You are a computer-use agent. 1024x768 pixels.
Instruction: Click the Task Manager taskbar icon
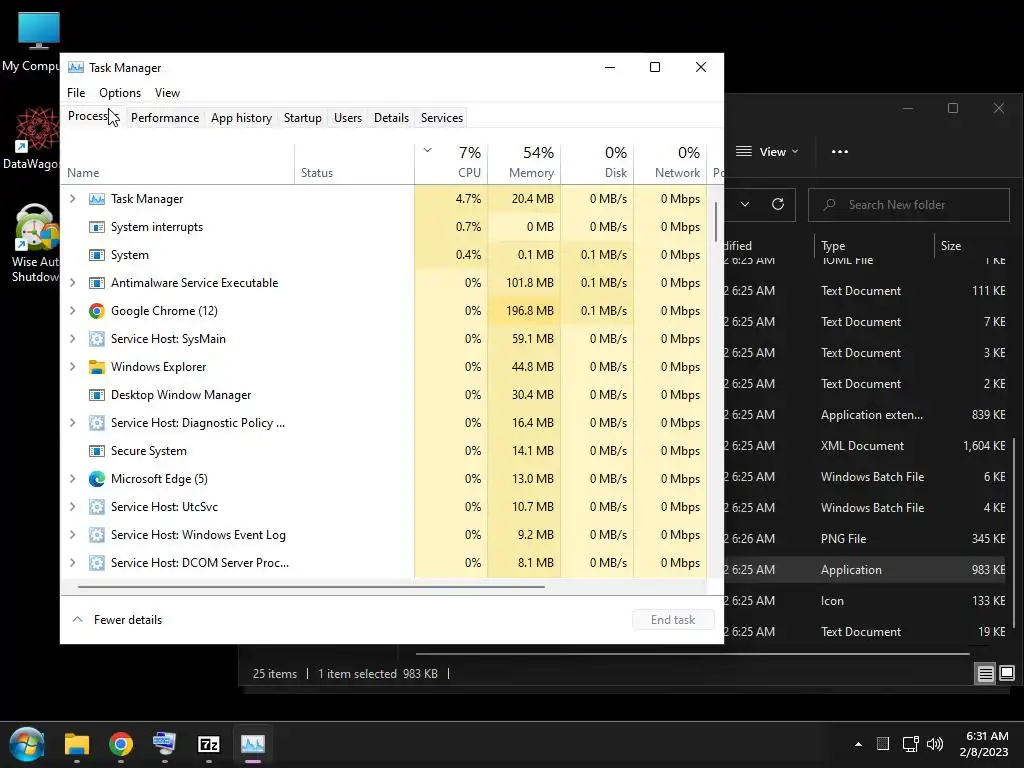(x=253, y=744)
